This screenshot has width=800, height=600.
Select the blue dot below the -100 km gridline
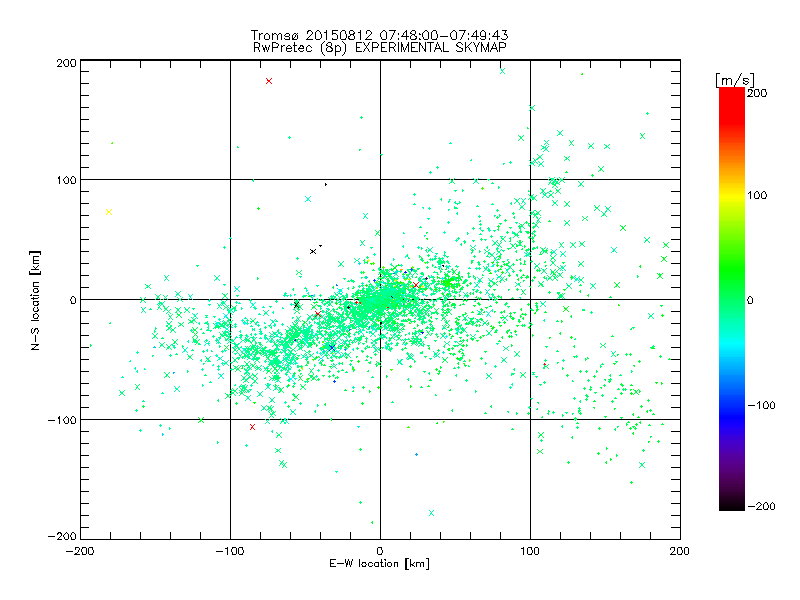pyautogui.click(x=416, y=455)
